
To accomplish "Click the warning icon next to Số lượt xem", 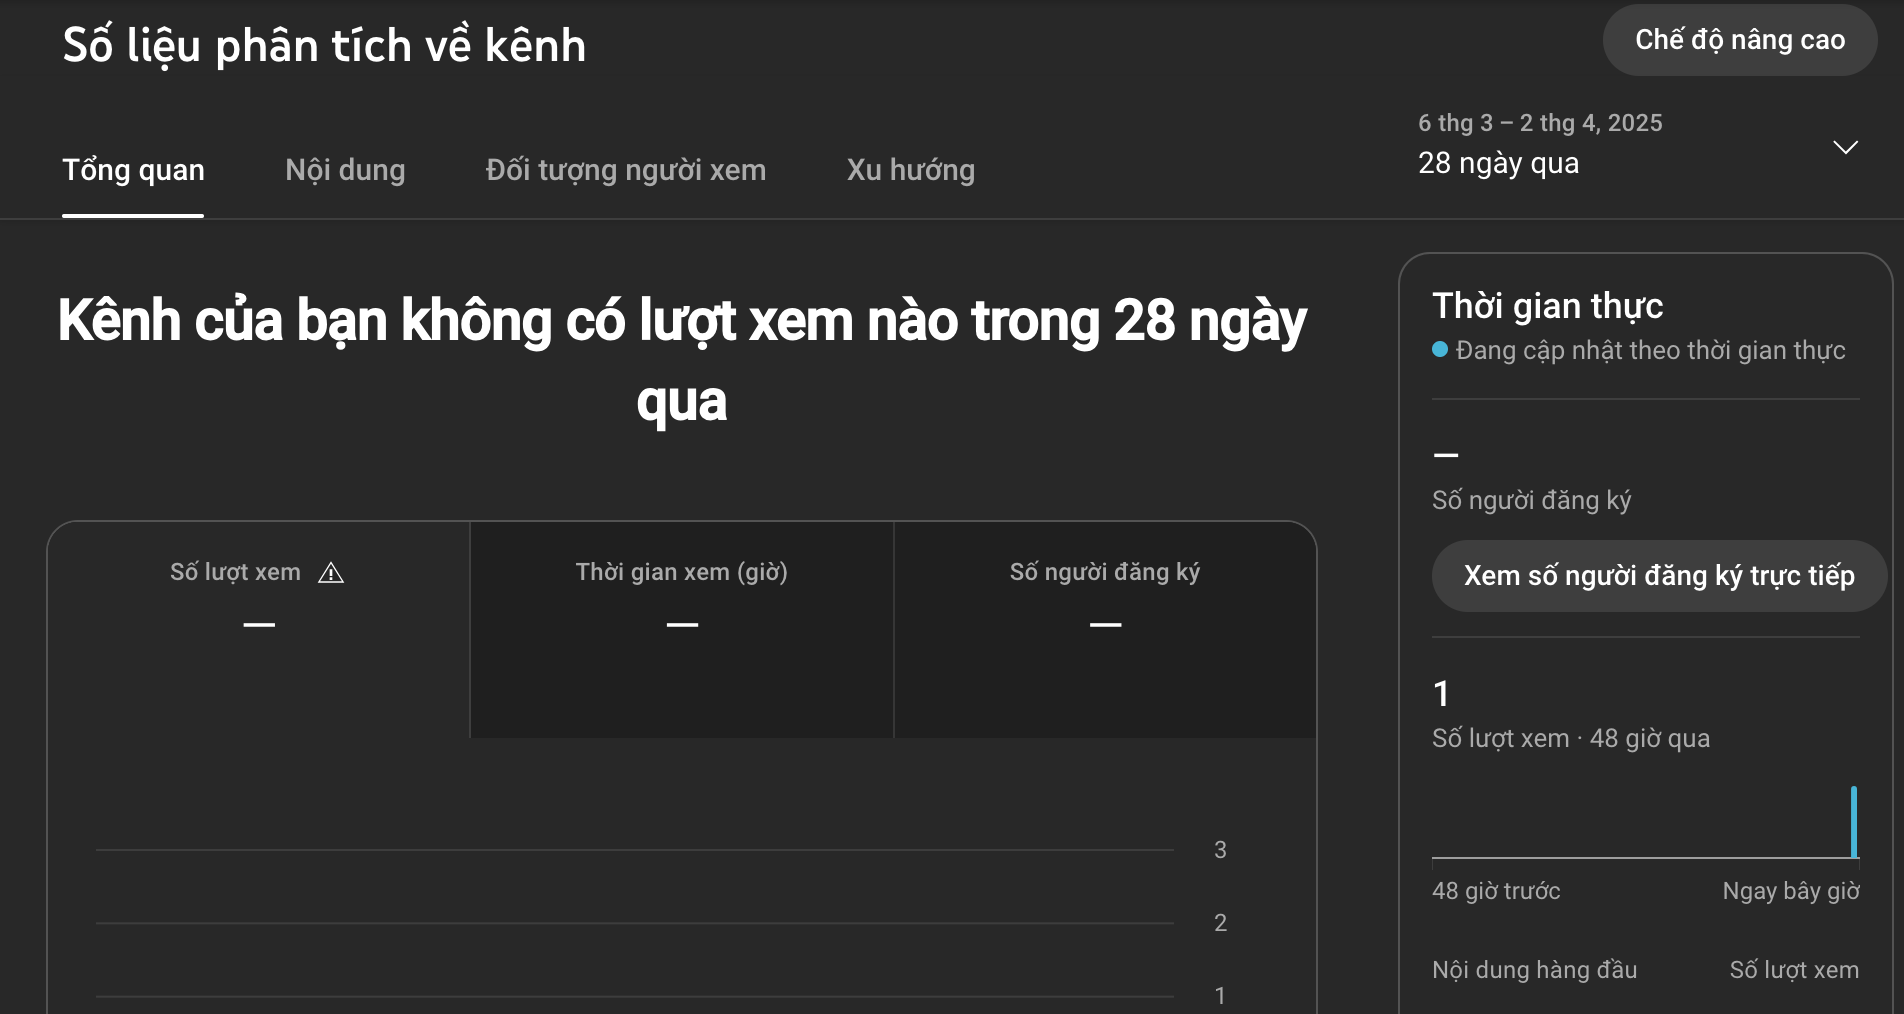I will click(332, 573).
